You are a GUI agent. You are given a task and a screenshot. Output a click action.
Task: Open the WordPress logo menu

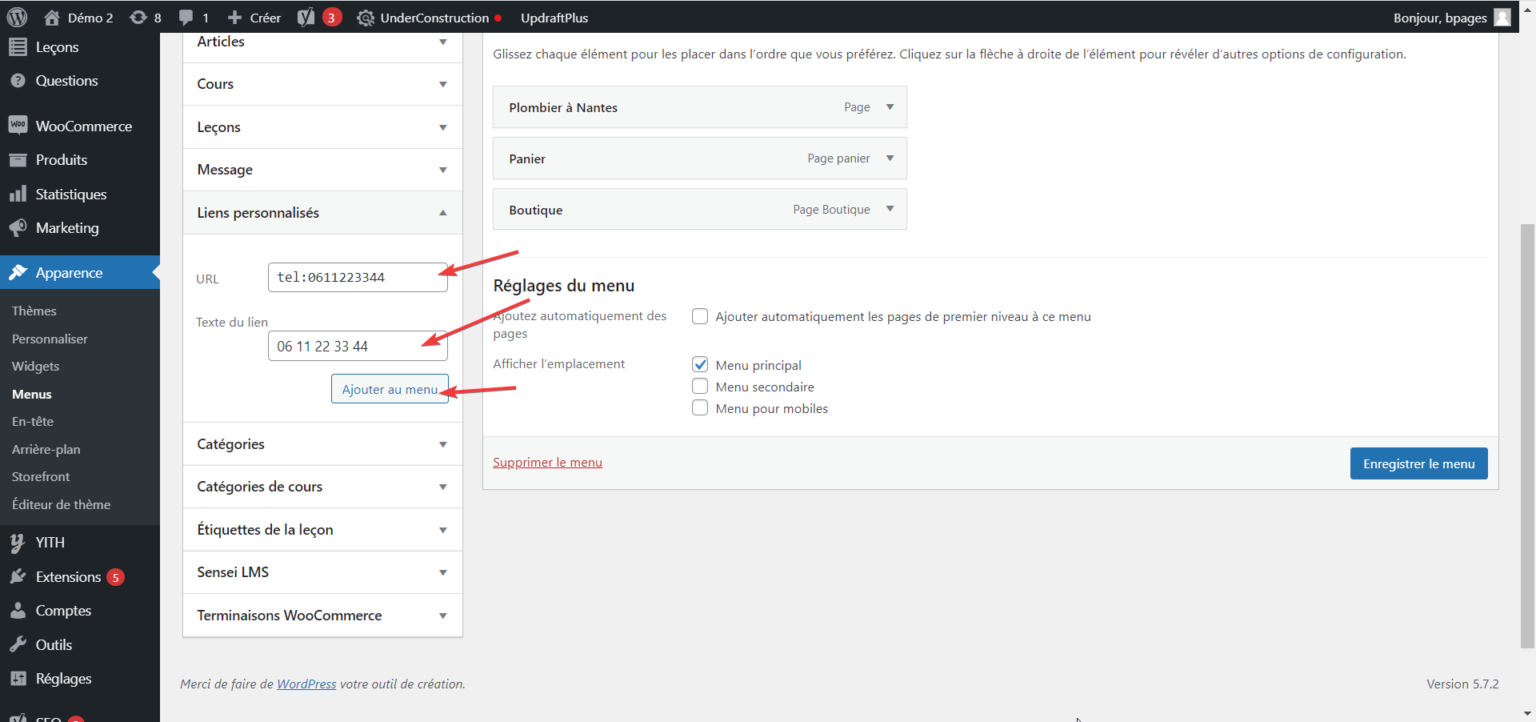[x=16, y=16]
